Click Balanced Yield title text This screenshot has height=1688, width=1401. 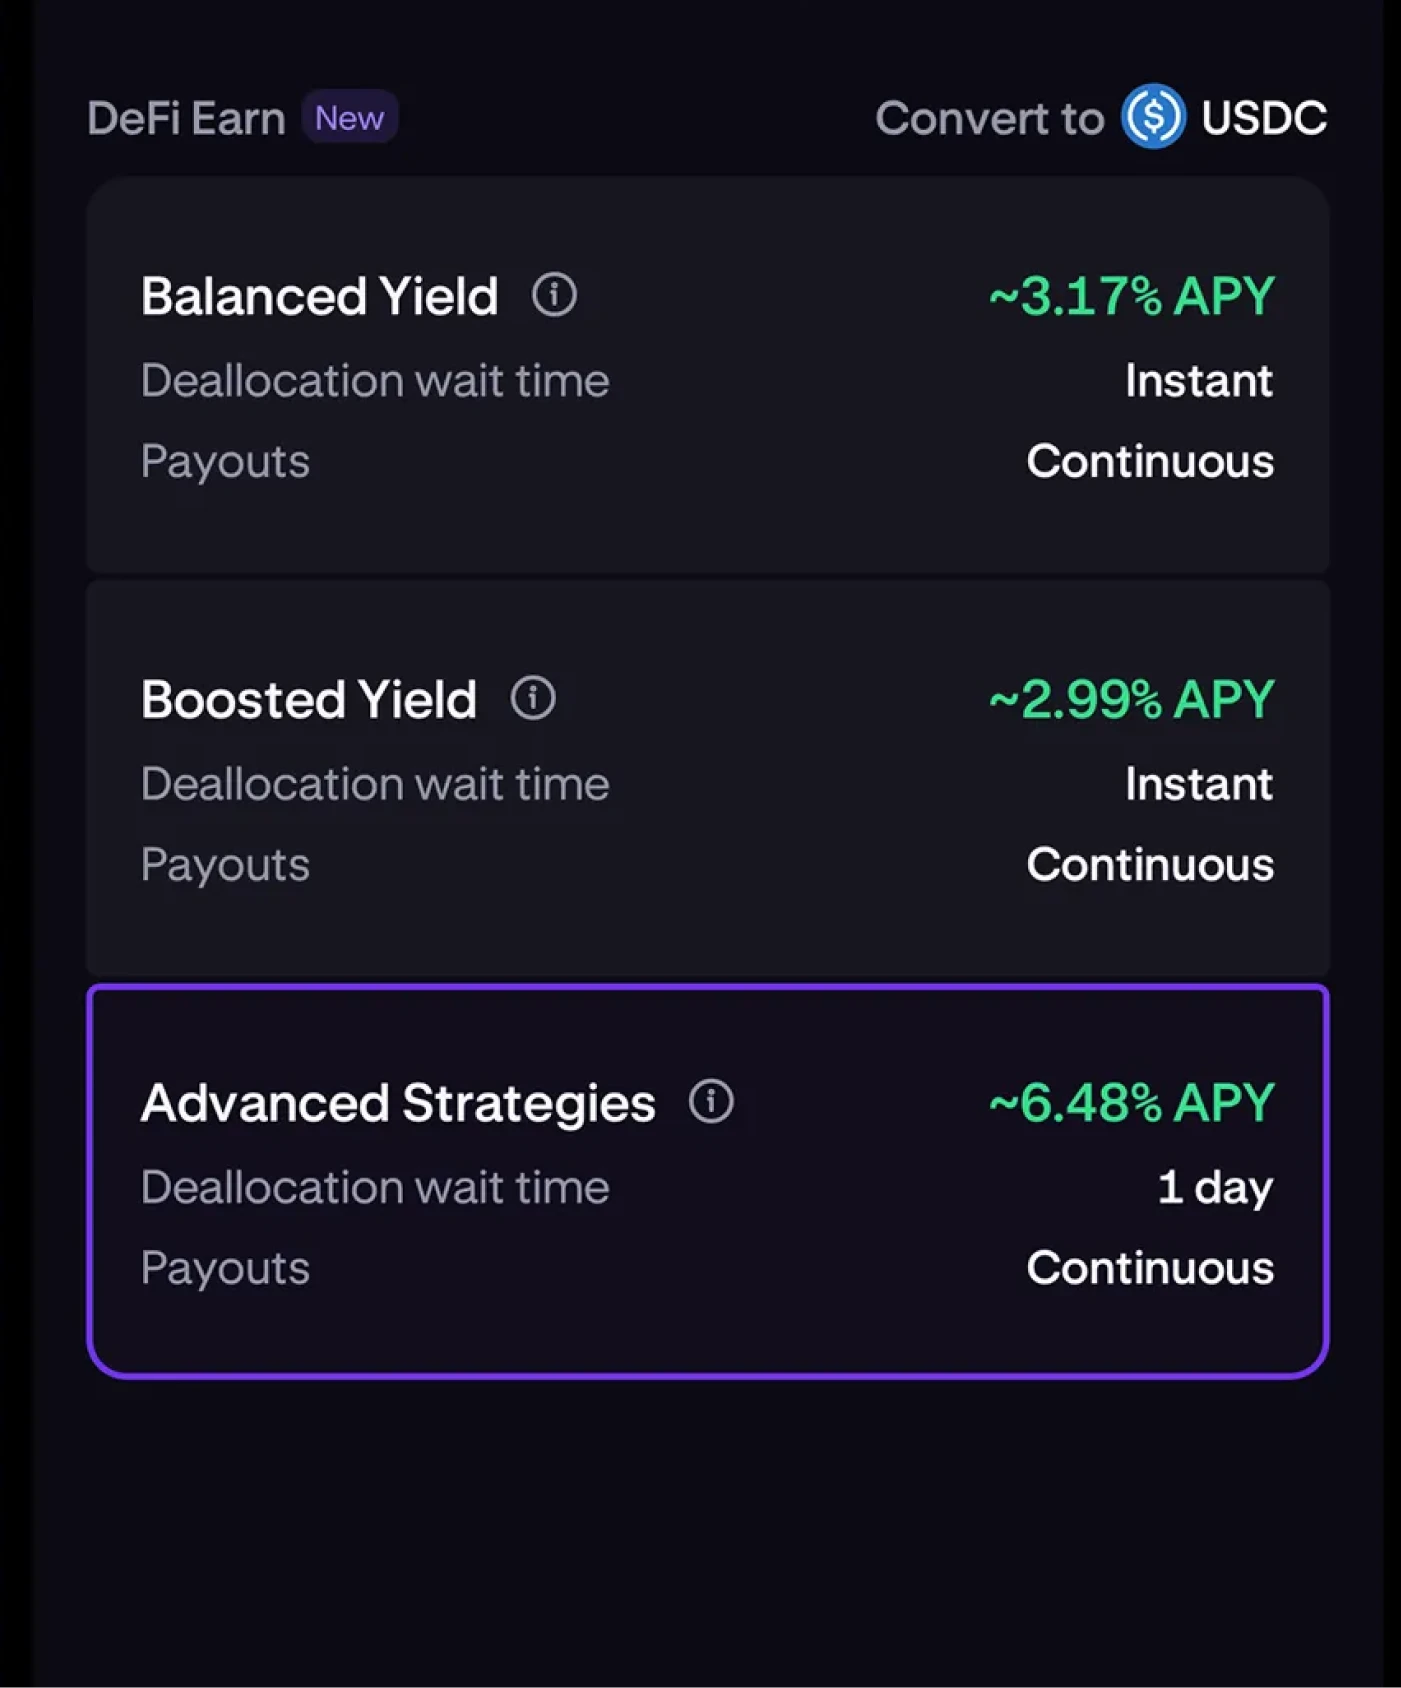pos(319,296)
